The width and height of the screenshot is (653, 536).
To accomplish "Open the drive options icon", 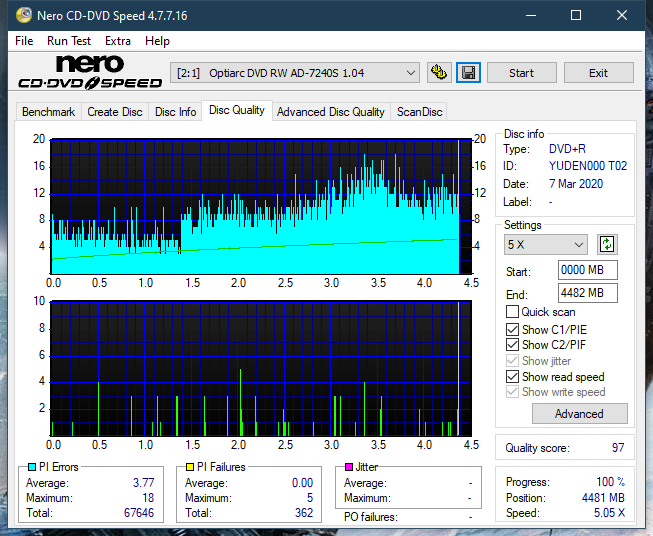I will (439, 73).
